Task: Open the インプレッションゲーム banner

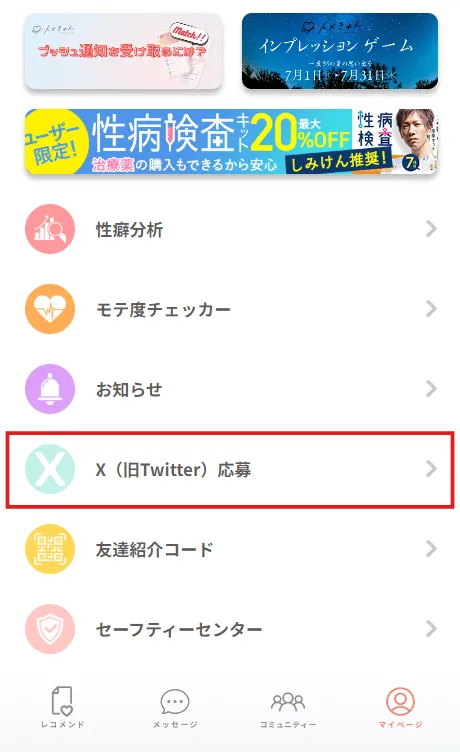Action: 340,51
